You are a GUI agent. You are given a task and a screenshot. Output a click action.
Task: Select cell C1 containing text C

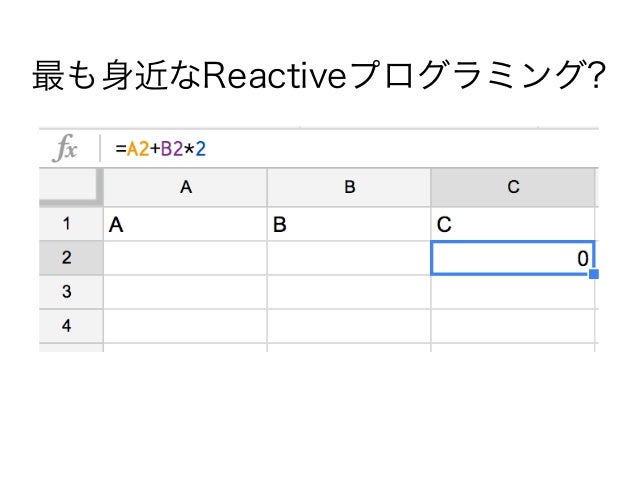tap(513, 224)
